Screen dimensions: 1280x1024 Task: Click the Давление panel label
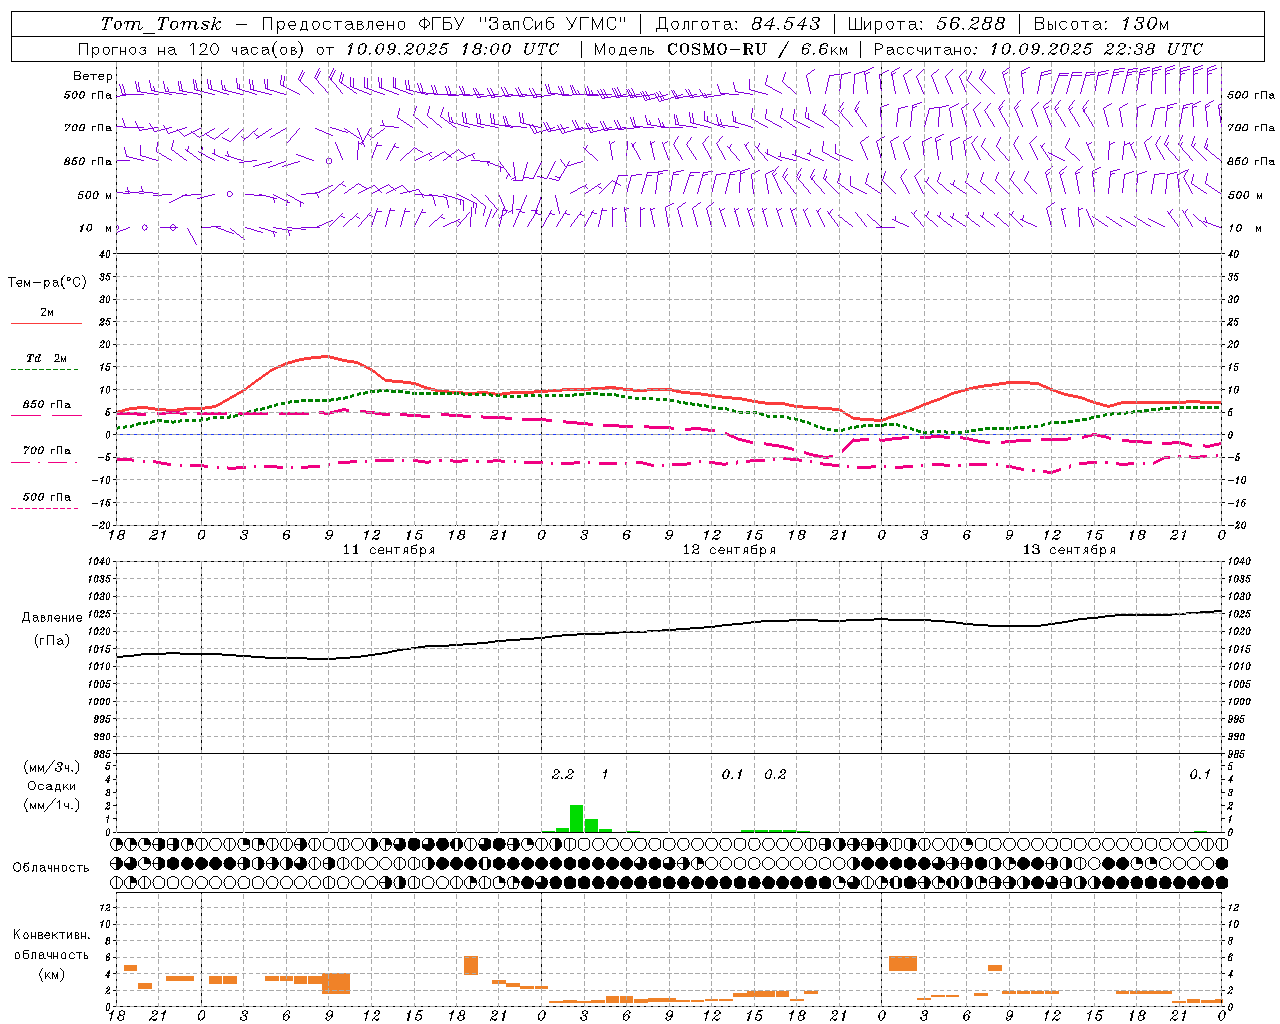pos(52,618)
